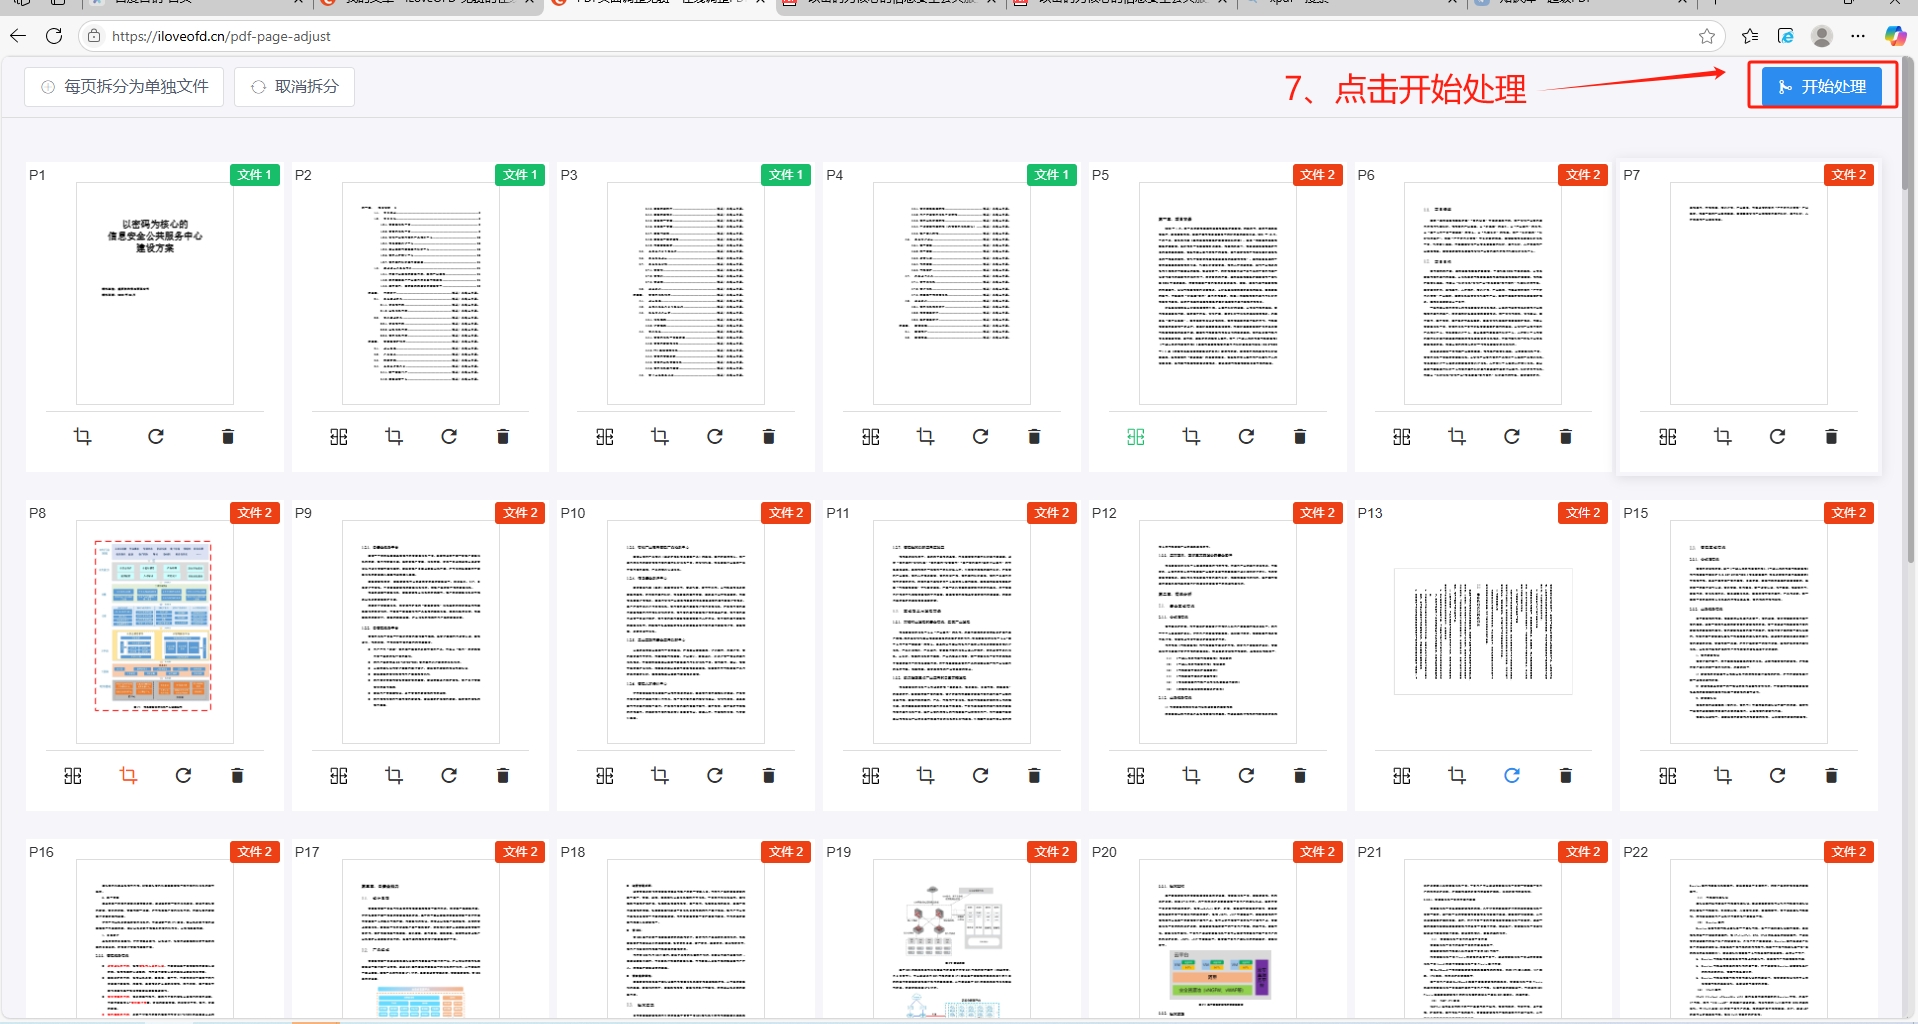This screenshot has height=1024, width=1918.
Task: Click blue rotate icon on P13
Action: pos(1512,775)
